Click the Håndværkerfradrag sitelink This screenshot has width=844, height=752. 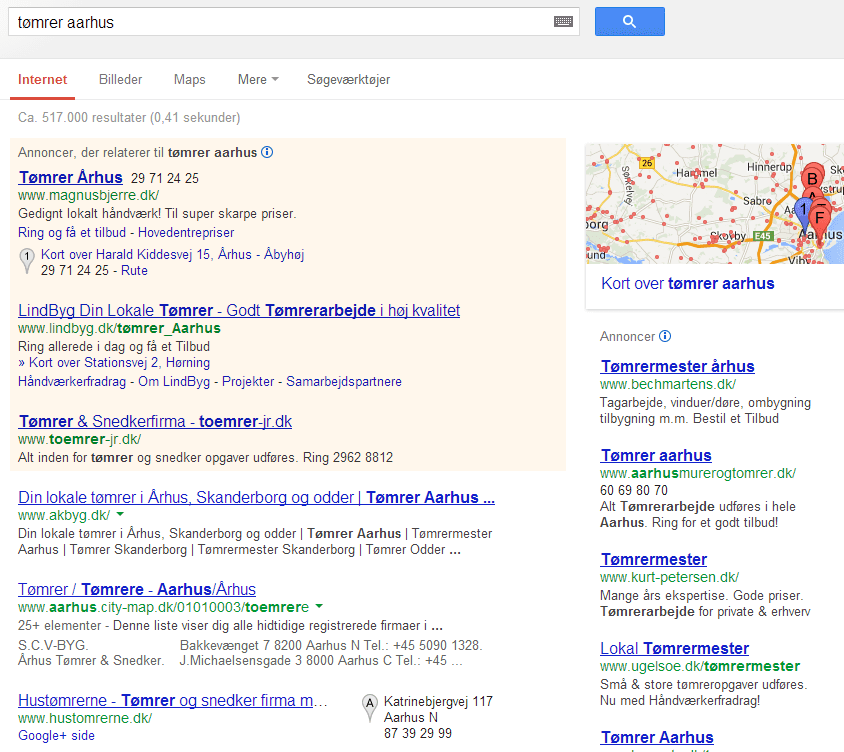coord(72,382)
